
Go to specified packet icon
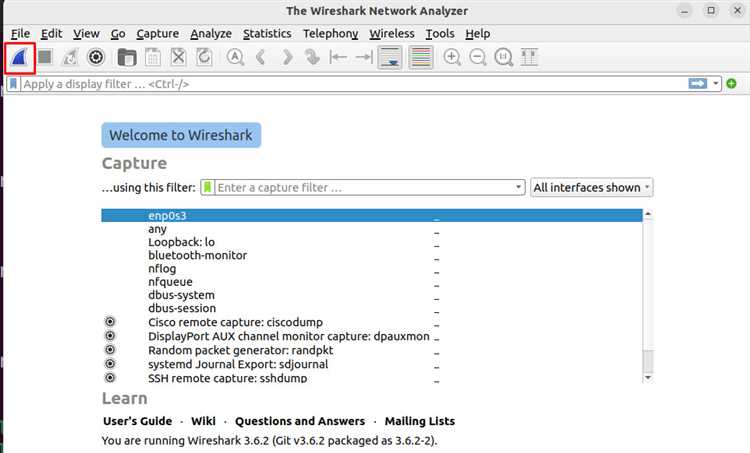312,57
